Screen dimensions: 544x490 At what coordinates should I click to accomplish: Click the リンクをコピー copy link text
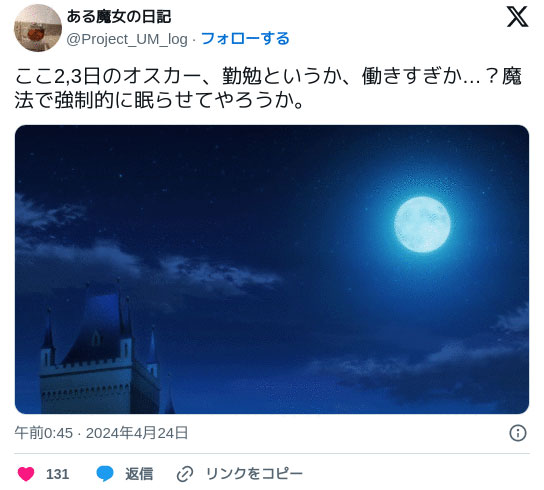pos(254,474)
